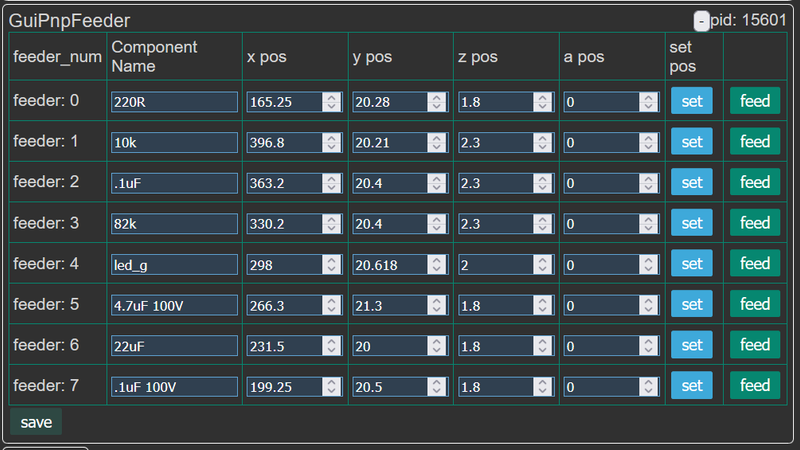Change z pos stepper for feeder 4
The image size is (800, 450).
coord(542,264)
